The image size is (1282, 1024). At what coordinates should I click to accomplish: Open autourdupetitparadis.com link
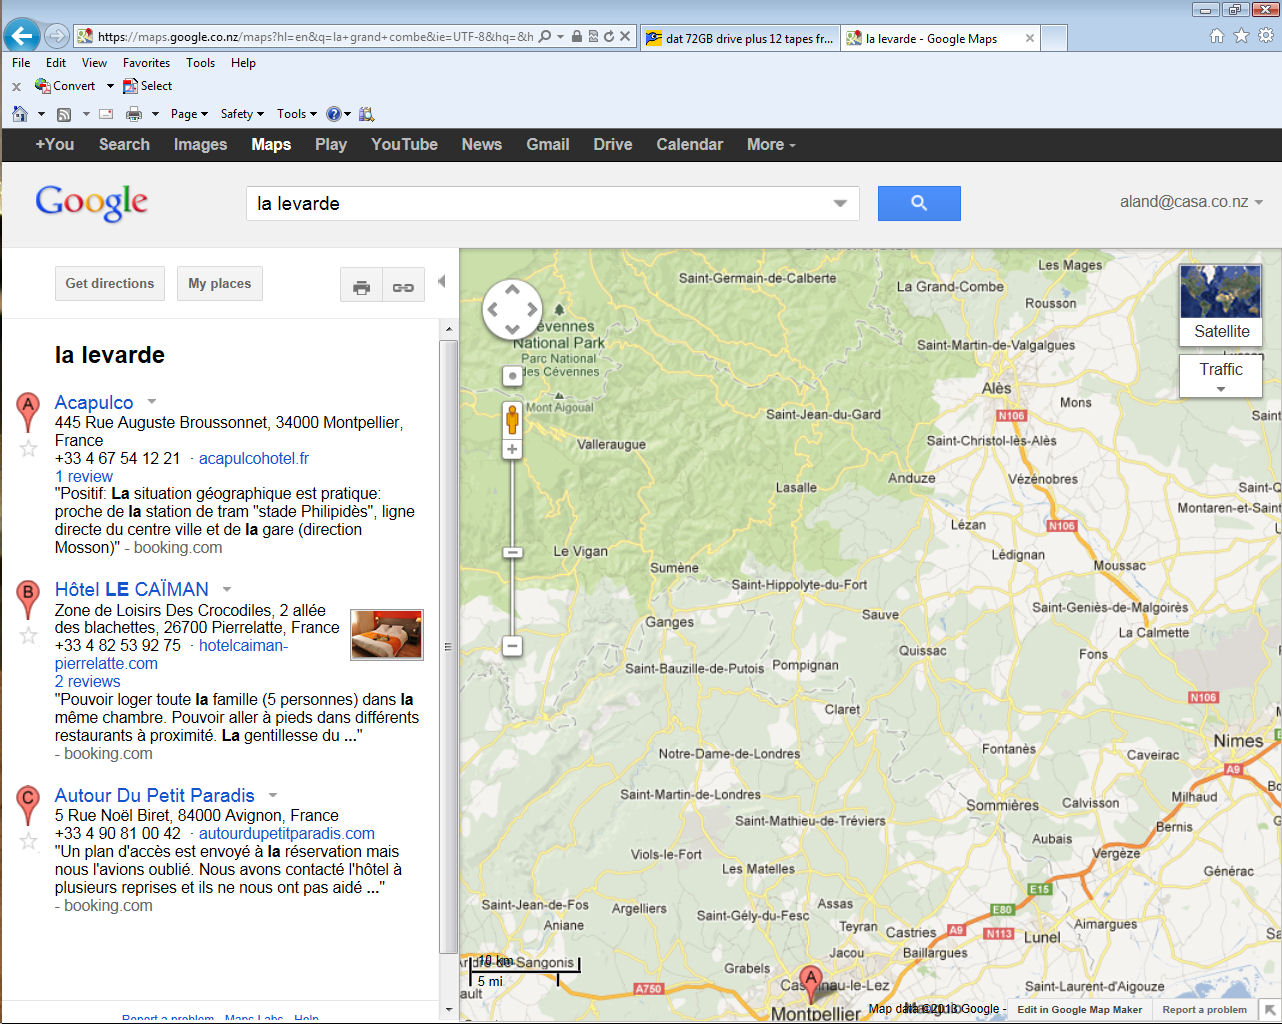[287, 833]
